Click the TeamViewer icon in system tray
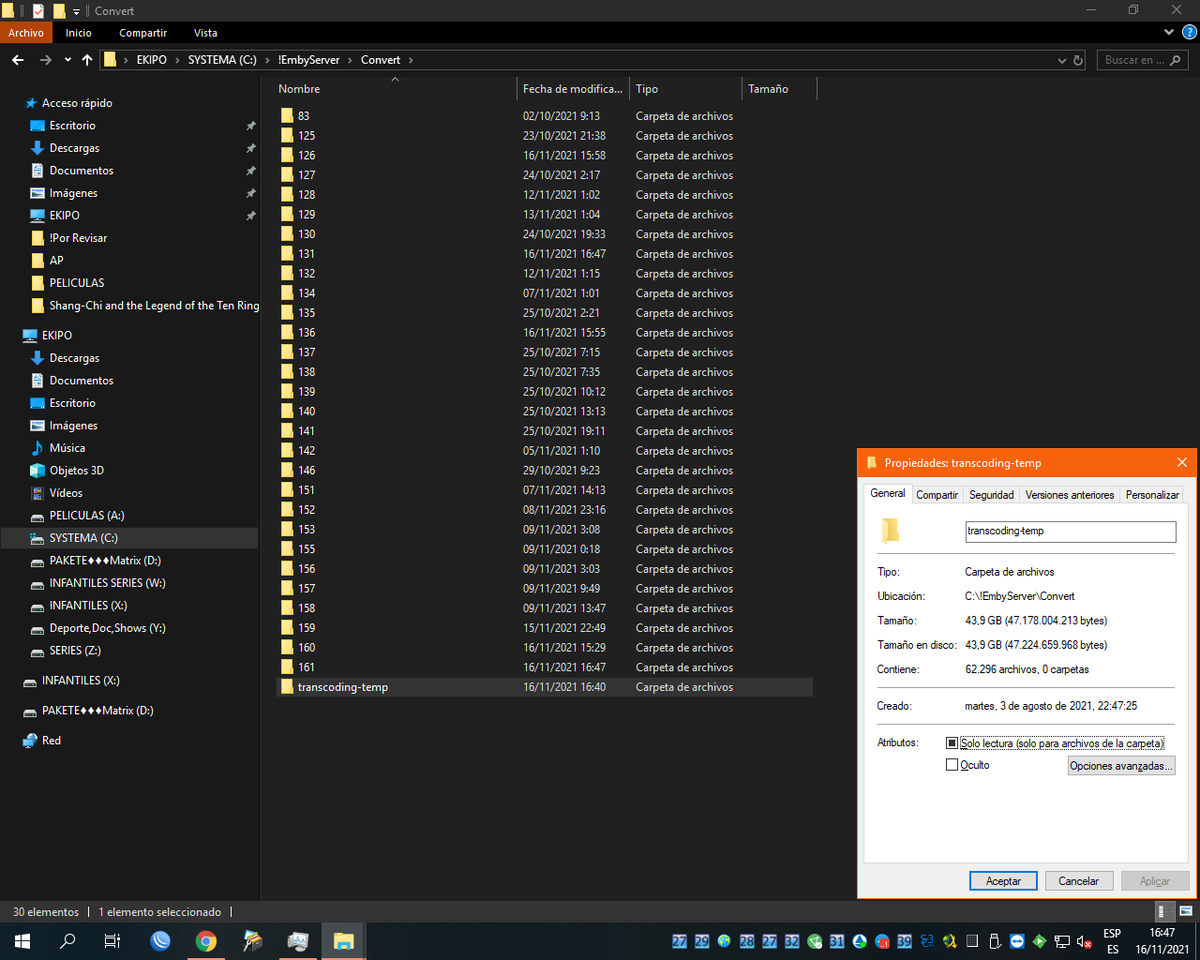Image resolution: width=1200 pixels, height=960 pixels. (x=1018, y=941)
